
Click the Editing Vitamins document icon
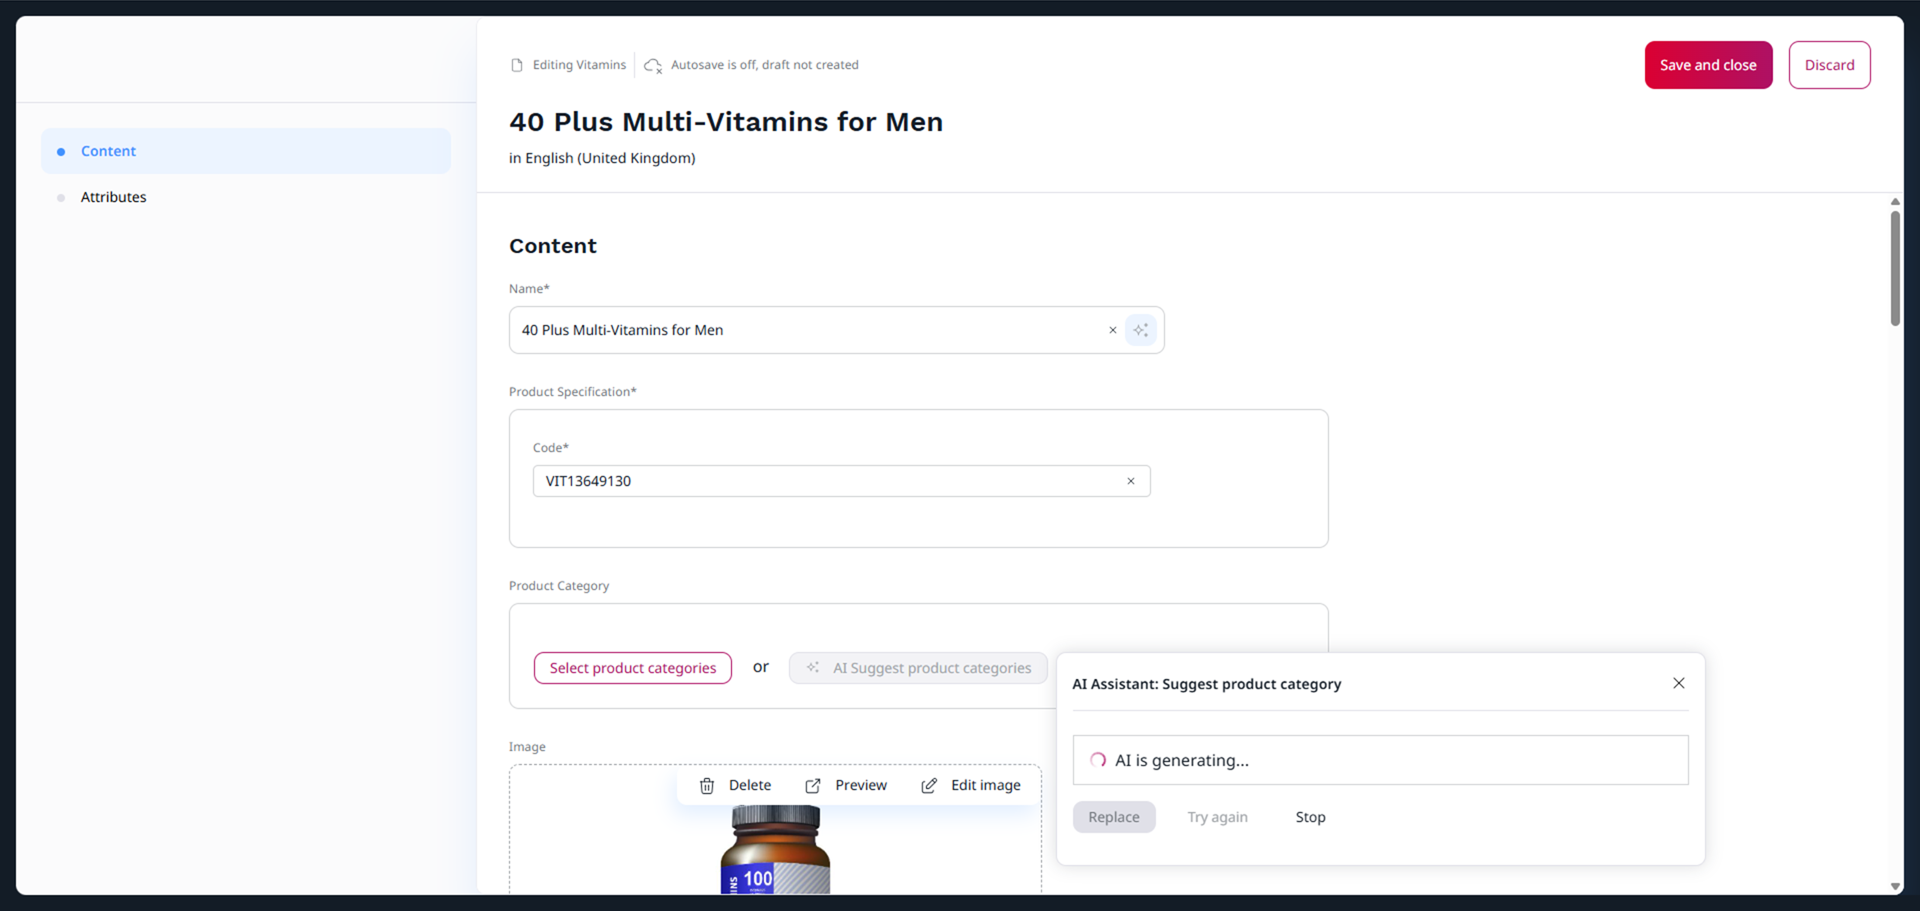[x=517, y=66]
